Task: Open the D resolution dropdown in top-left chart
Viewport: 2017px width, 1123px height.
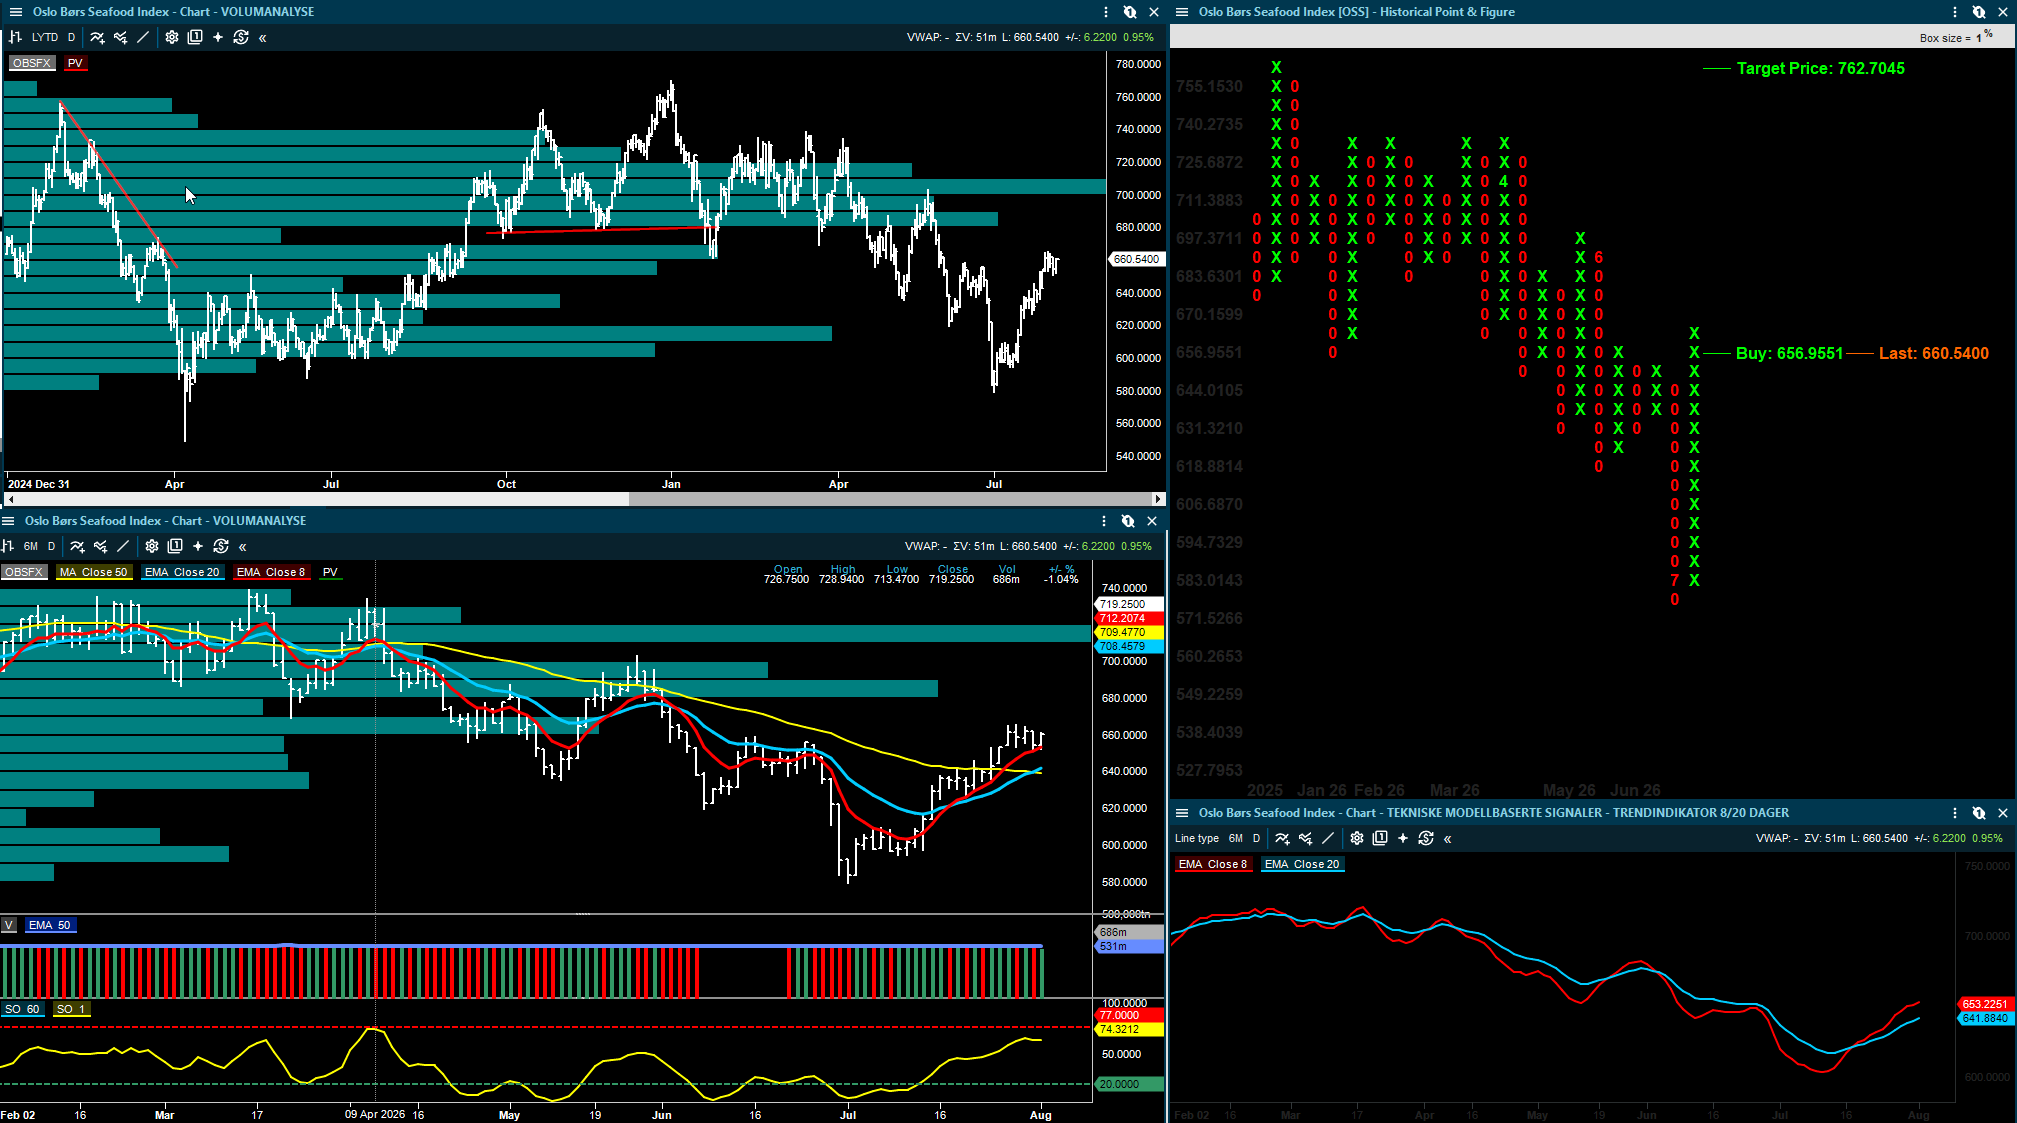Action: (71, 37)
